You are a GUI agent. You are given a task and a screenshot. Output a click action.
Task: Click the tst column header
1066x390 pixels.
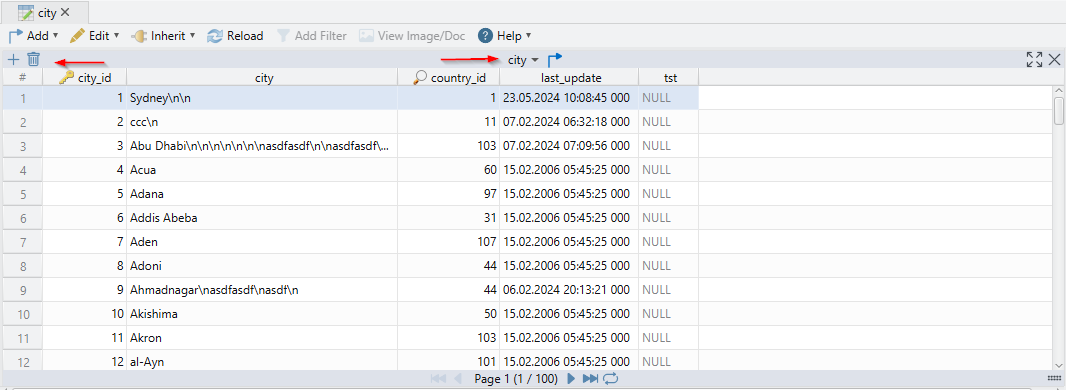(x=669, y=78)
